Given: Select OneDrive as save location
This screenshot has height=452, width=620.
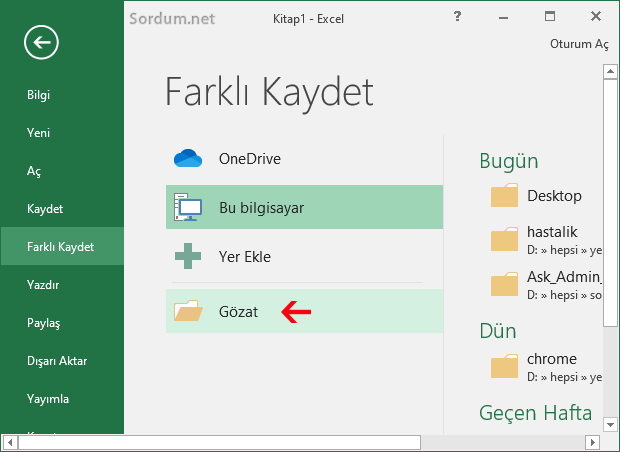Looking at the screenshot, I should 304,159.
